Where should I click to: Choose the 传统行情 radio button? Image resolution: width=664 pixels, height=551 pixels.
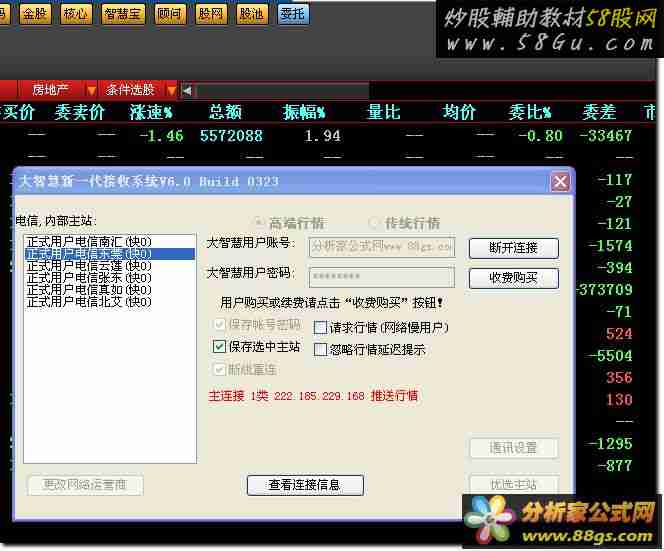tap(373, 222)
